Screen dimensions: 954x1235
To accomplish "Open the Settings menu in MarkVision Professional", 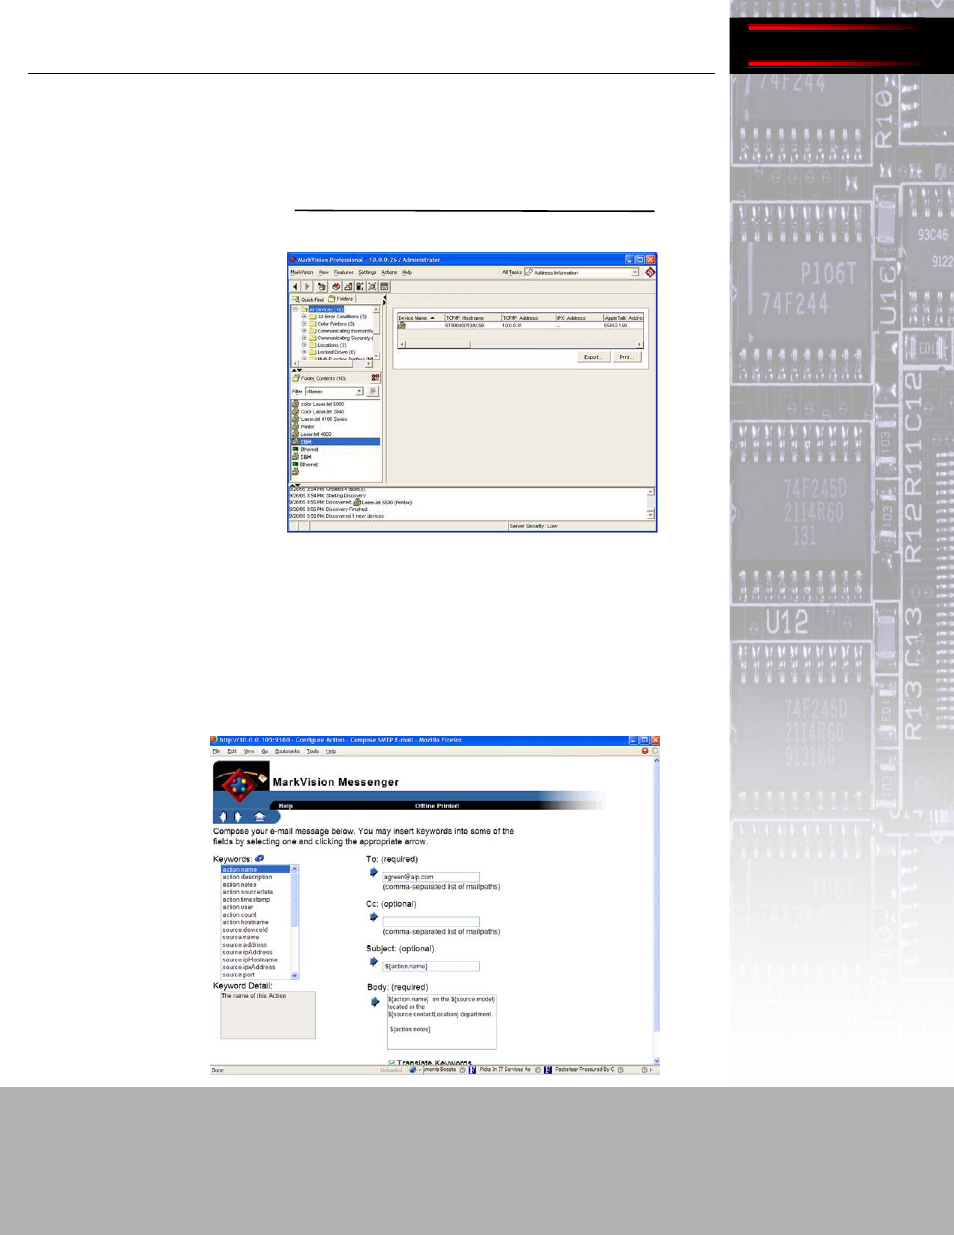I will [367, 272].
